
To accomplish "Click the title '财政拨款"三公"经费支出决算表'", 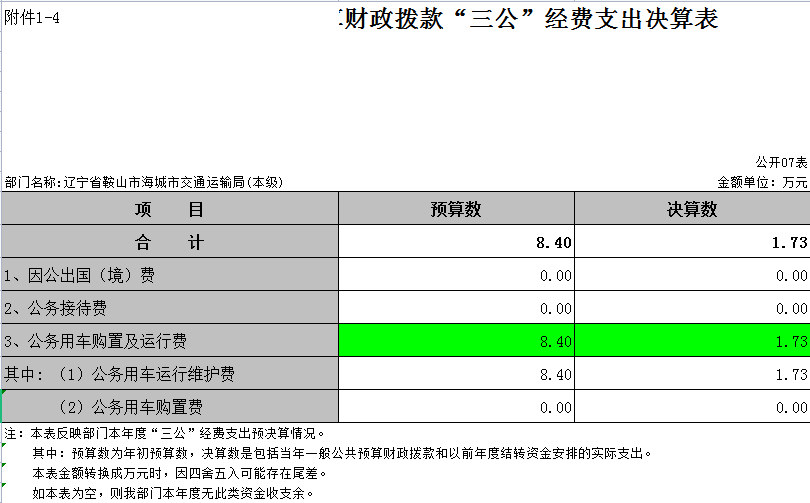I will pyautogui.click(x=529, y=19).
